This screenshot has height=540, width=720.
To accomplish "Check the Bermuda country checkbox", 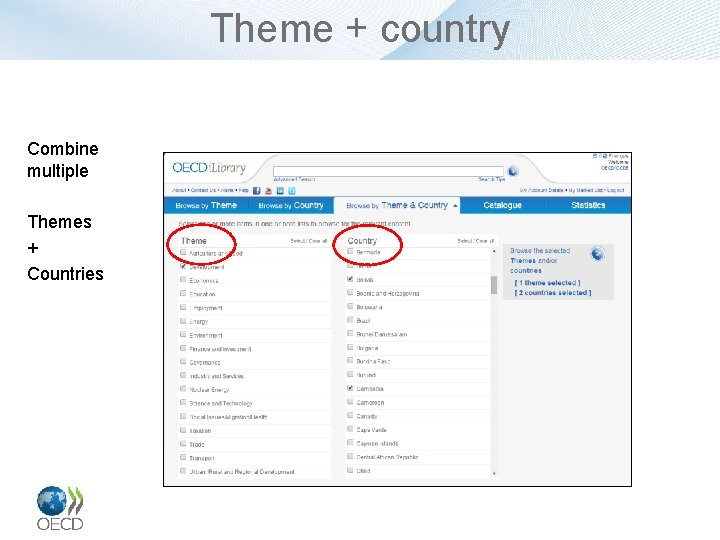I will (x=350, y=252).
